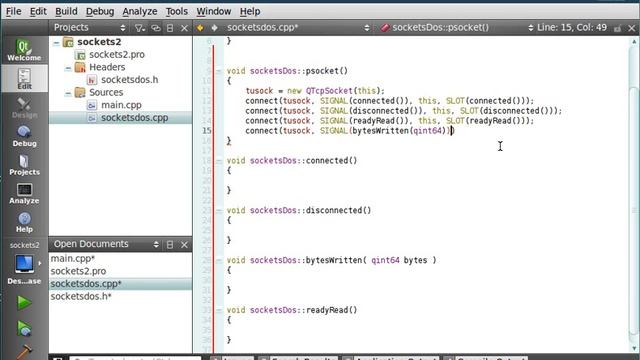
Task: Build the project with hammer icon
Action: tap(24, 352)
